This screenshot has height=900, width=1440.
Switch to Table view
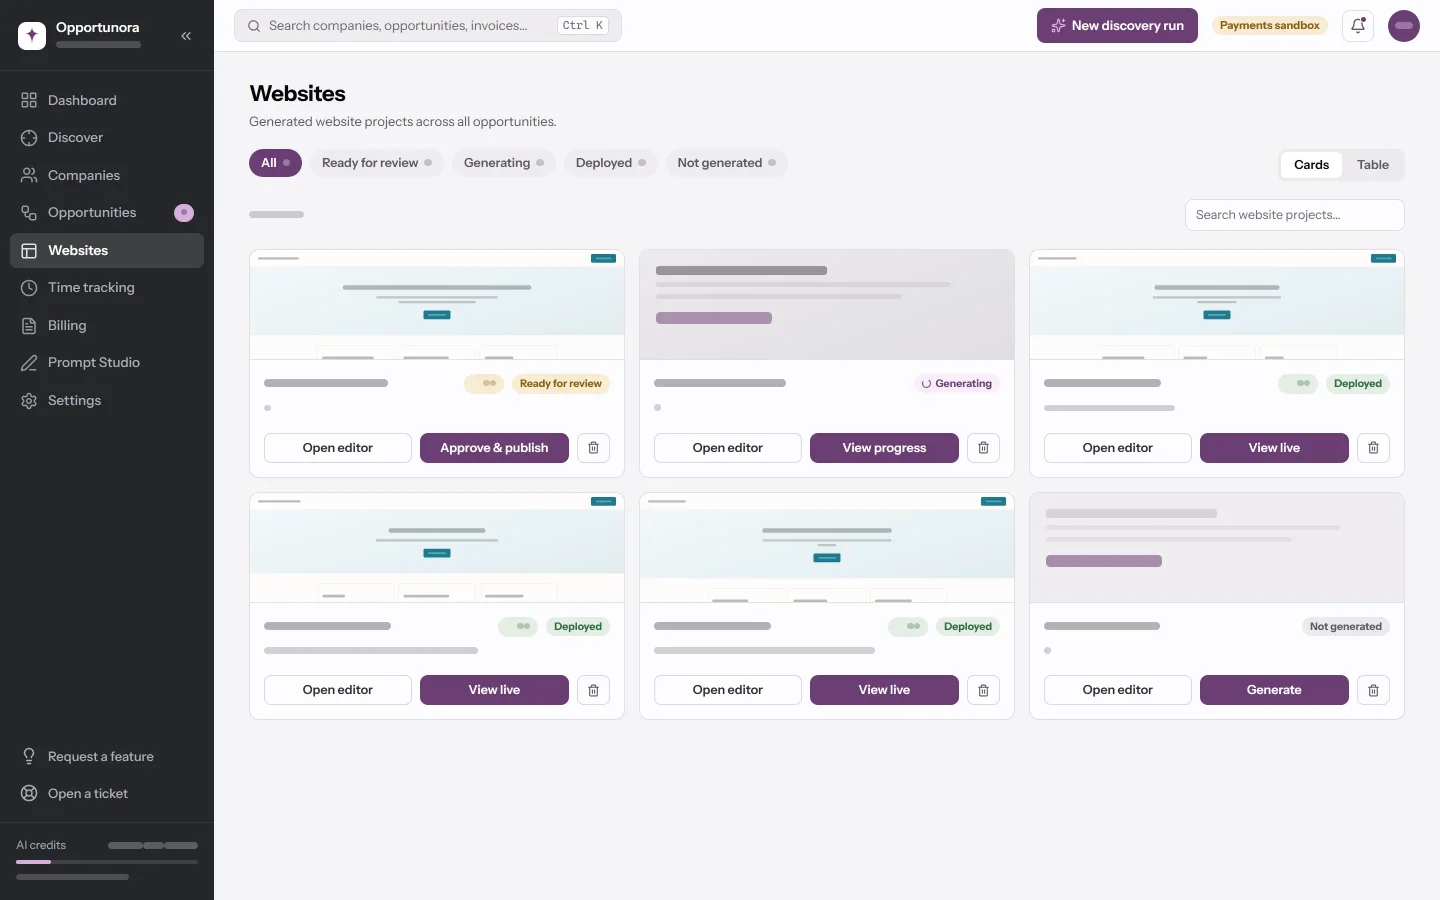tap(1372, 165)
